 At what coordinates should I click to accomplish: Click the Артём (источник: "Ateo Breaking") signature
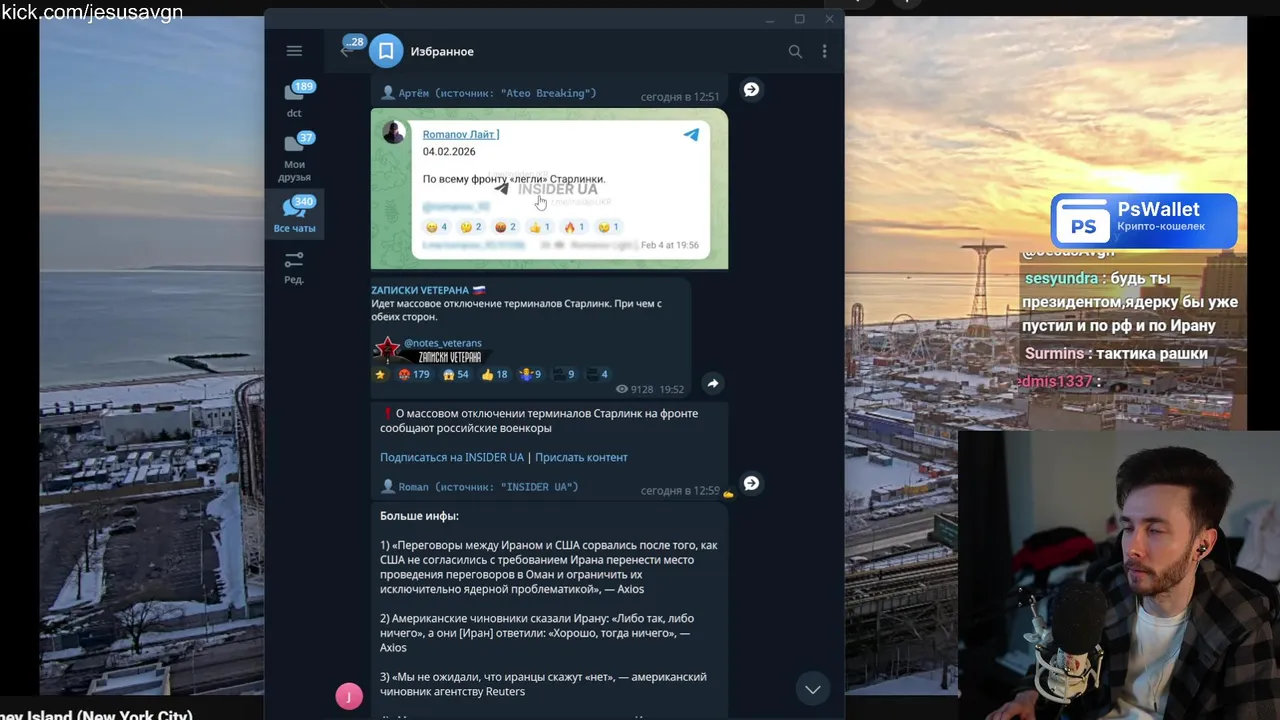click(x=488, y=93)
